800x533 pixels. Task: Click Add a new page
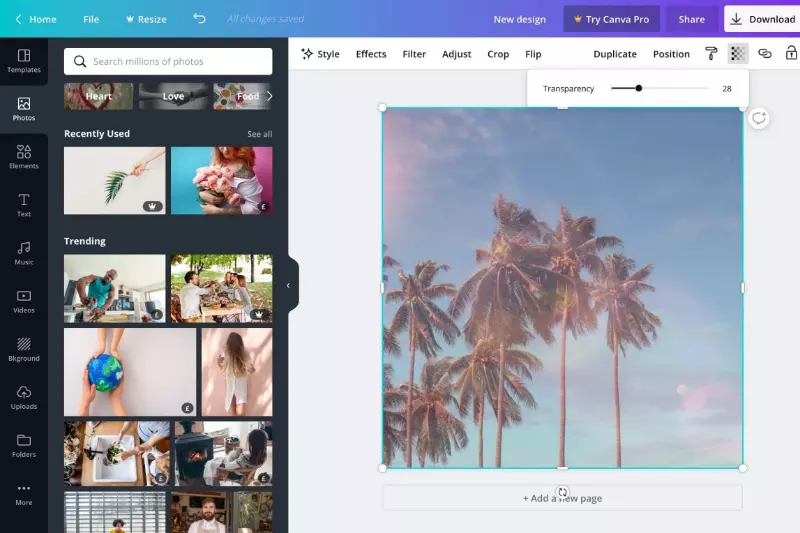562,498
